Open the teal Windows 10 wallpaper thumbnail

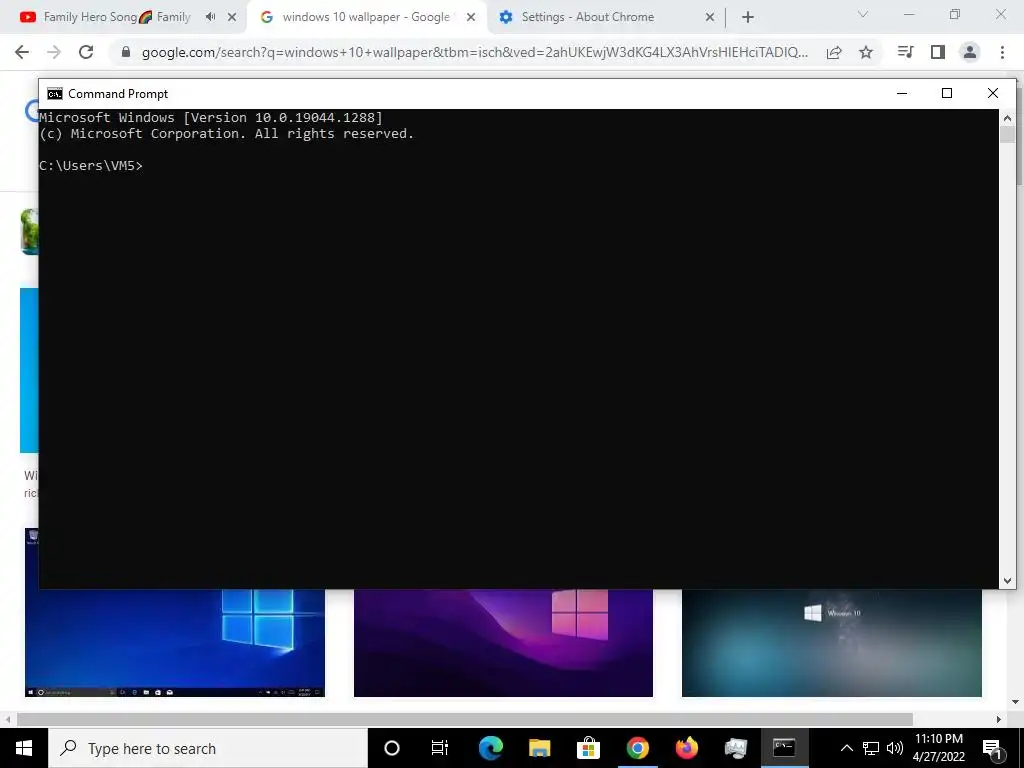pos(831,643)
